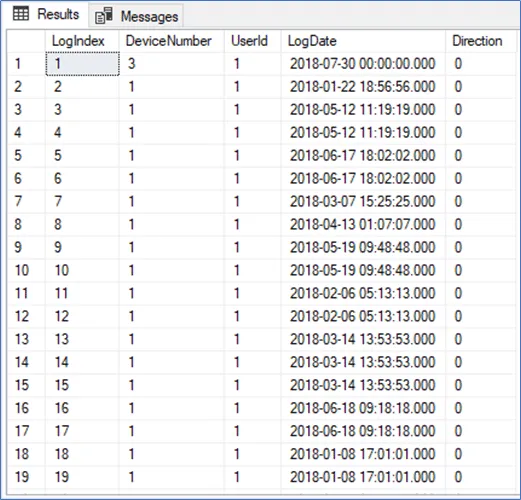Click LogDate cell in row 5

point(363,155)
